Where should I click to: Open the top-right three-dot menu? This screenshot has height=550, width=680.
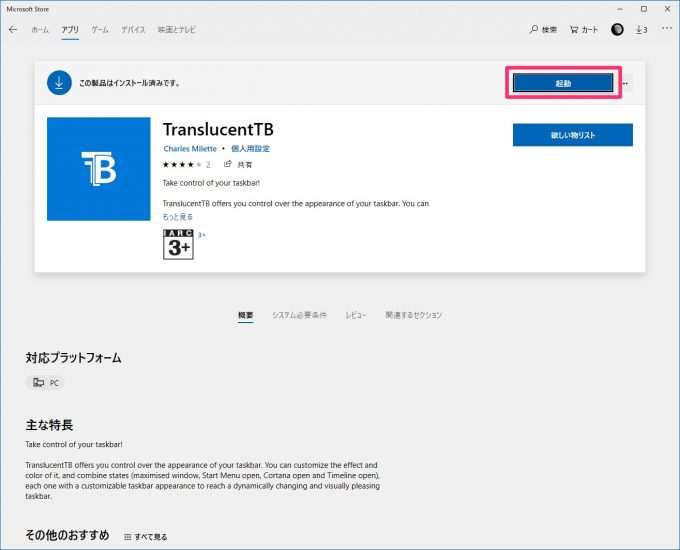[667, 29]
